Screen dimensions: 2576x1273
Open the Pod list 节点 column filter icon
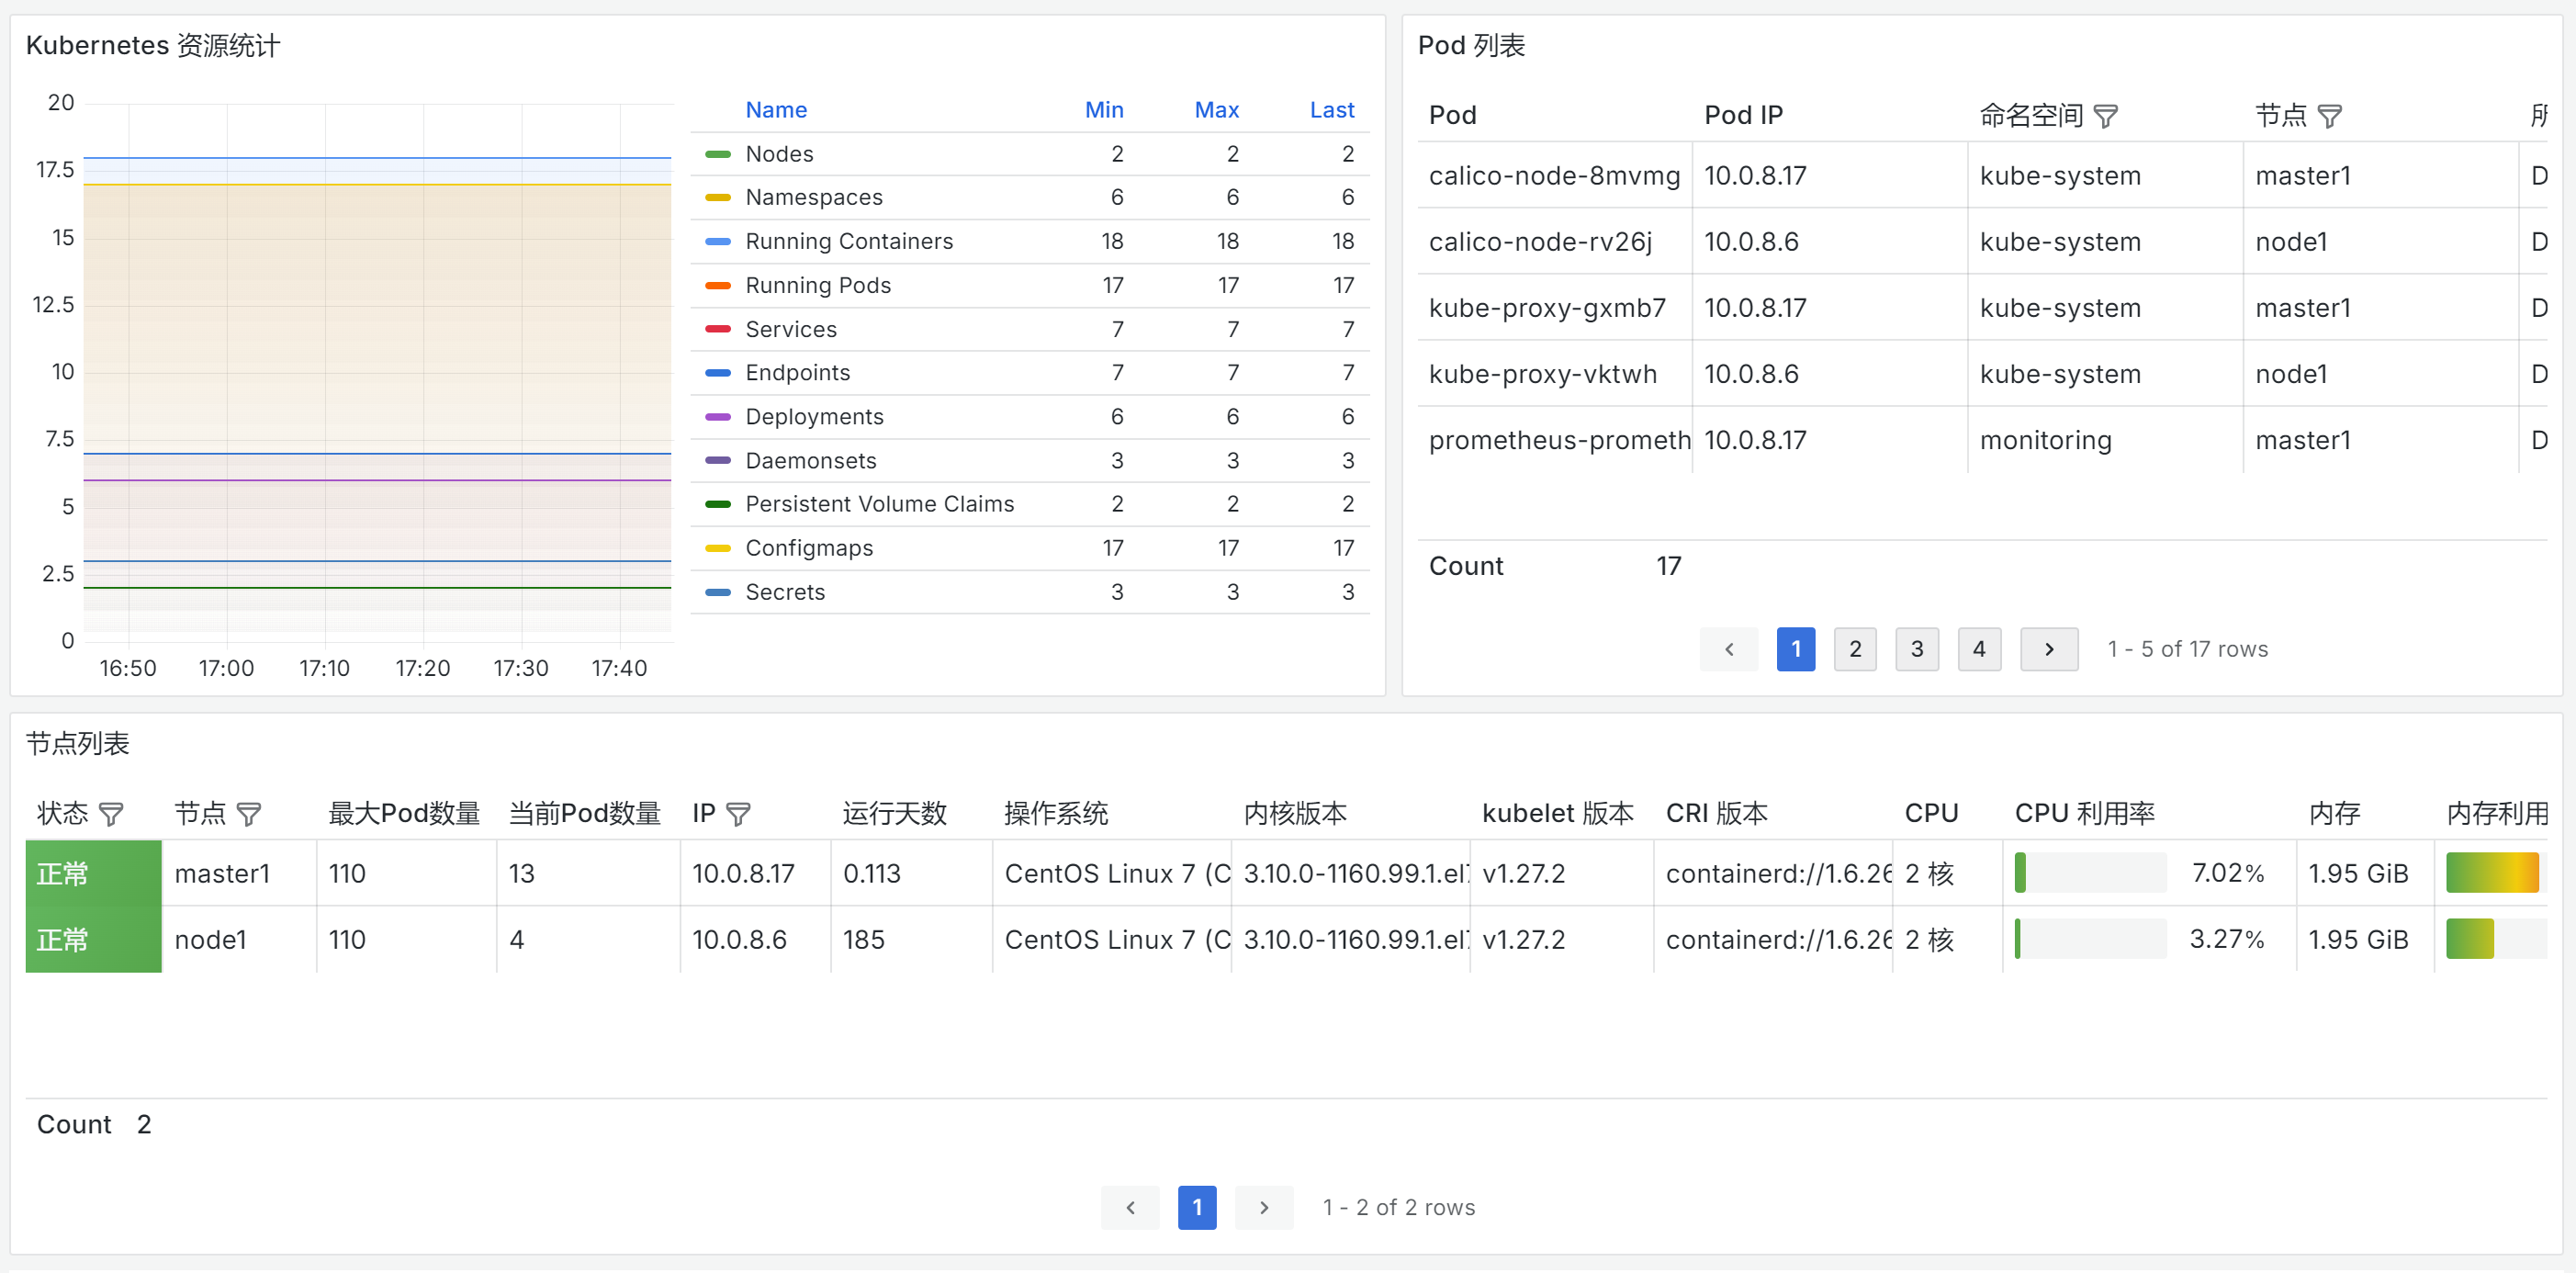click(2329, 116)
